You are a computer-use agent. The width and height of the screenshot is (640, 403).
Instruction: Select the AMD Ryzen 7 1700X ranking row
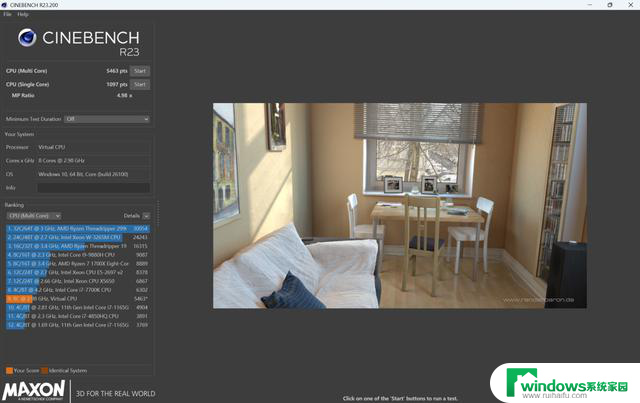(78, 264)
